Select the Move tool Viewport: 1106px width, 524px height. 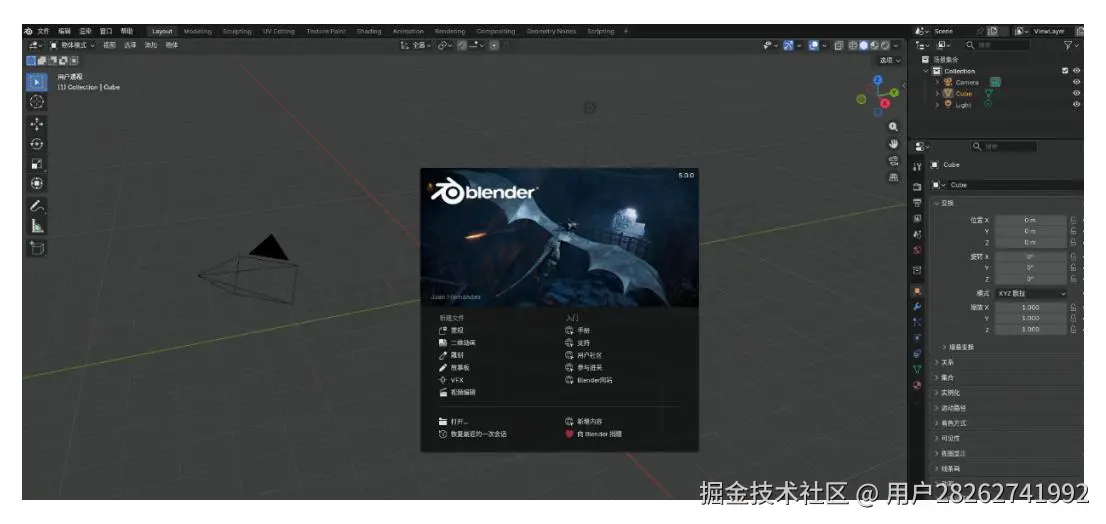[37, 124]
